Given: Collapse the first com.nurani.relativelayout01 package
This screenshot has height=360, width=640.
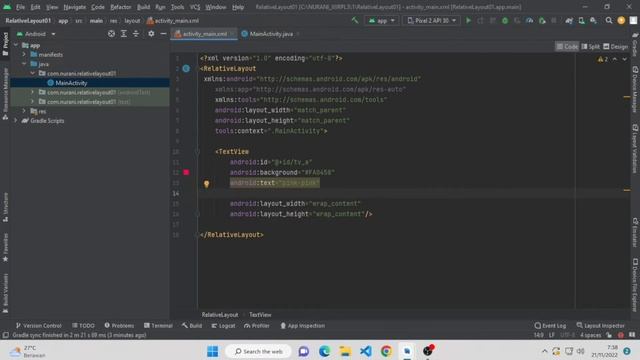Looking at the screenshot, I should point(32,73).
